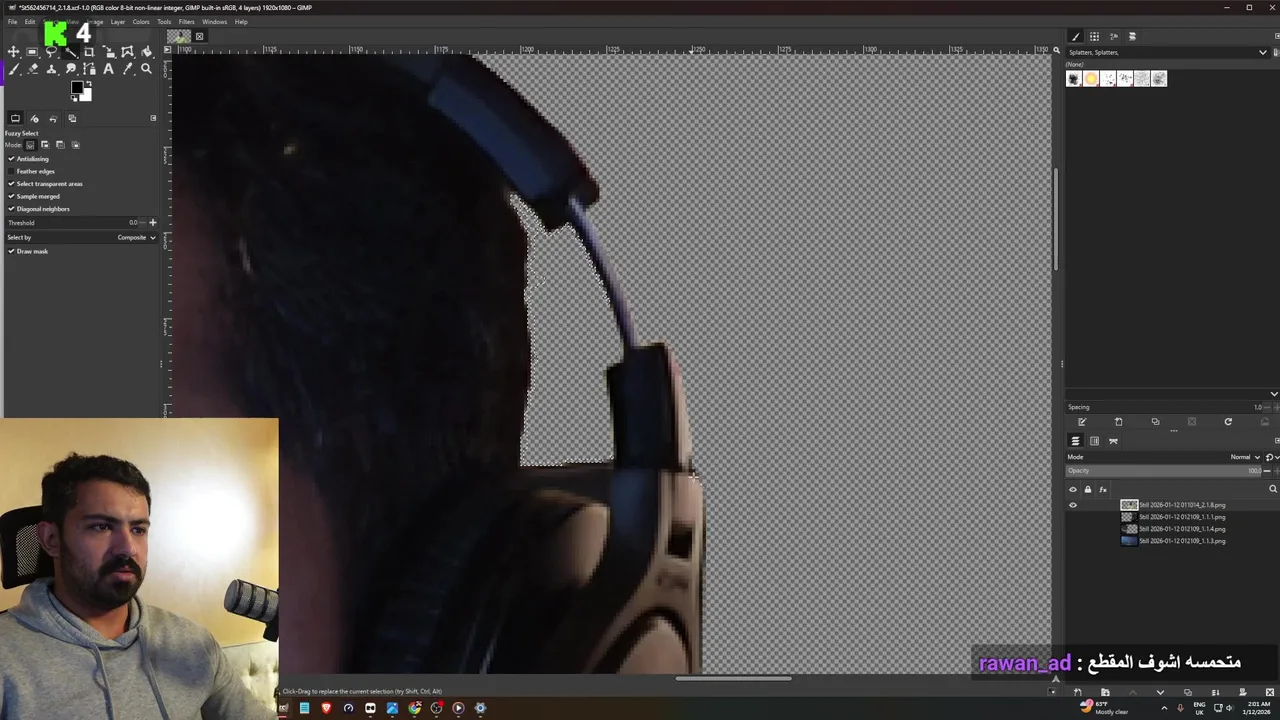
Task: Open the Windows menu
Action: coord(214,22)
